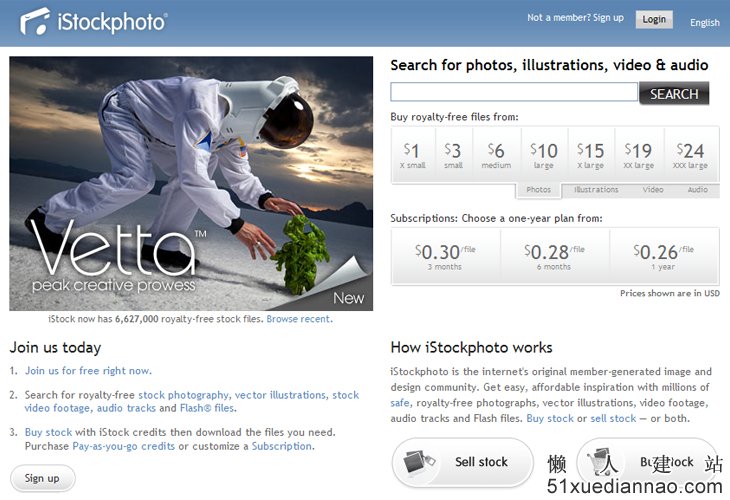Click the Login button
The image size is (730, 500).
coord(654,19)
